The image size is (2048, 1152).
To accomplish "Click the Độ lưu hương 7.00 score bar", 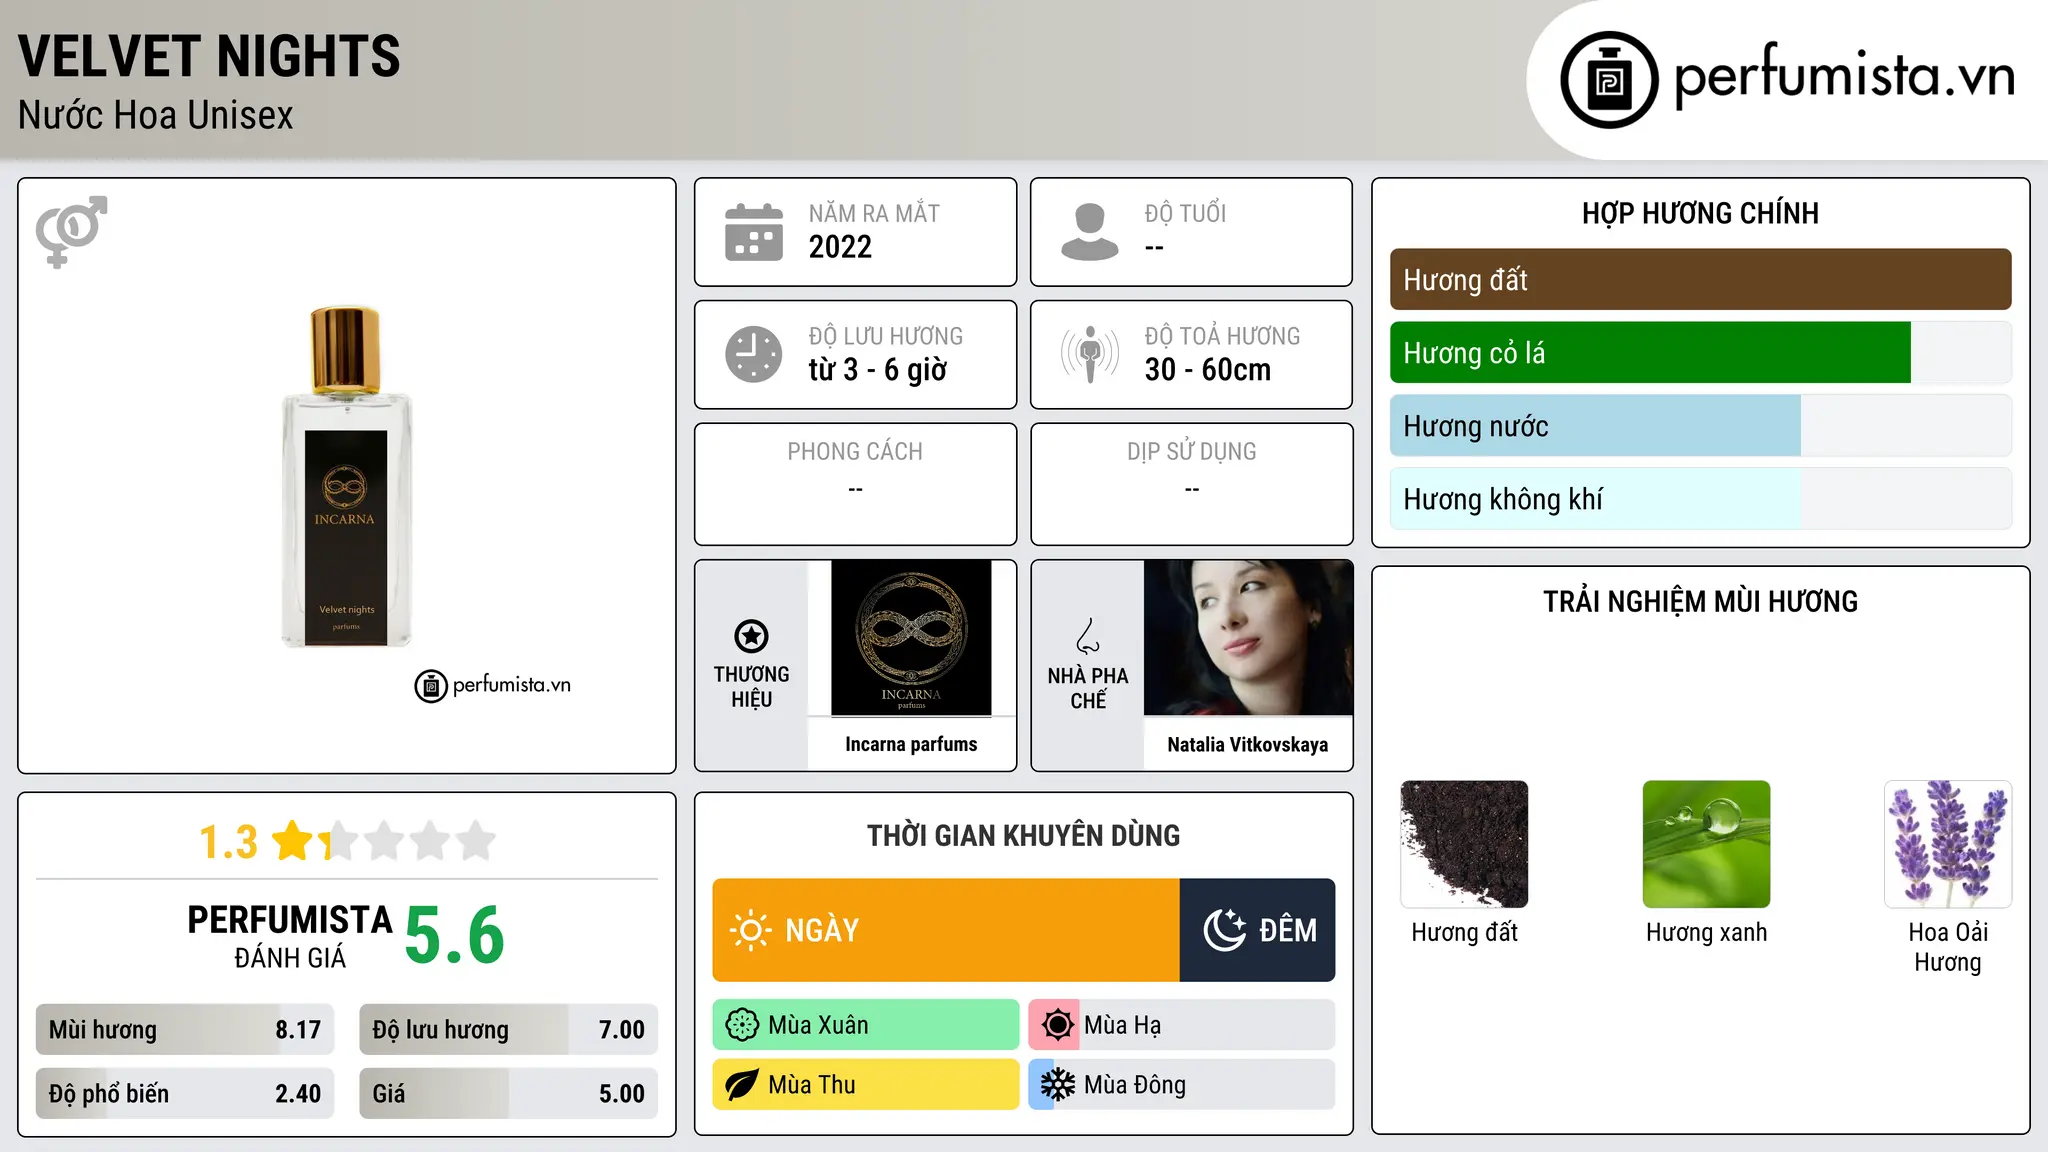I will point(508,1029).
